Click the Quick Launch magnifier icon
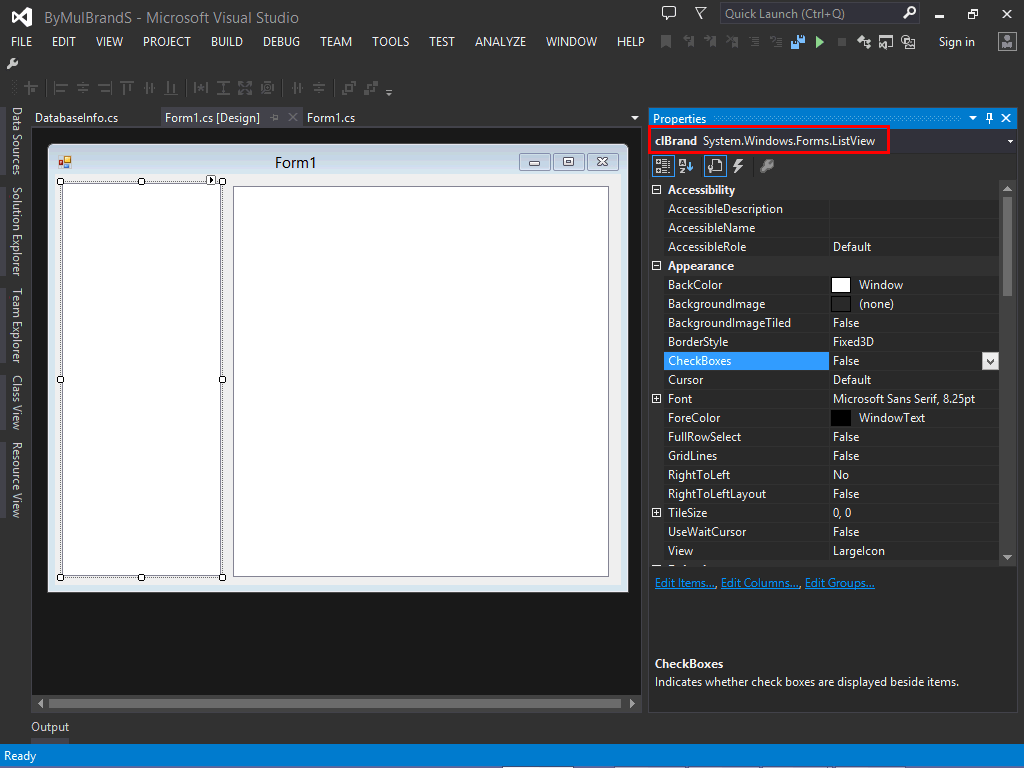1024x768 pixels. tap(909, 13)
